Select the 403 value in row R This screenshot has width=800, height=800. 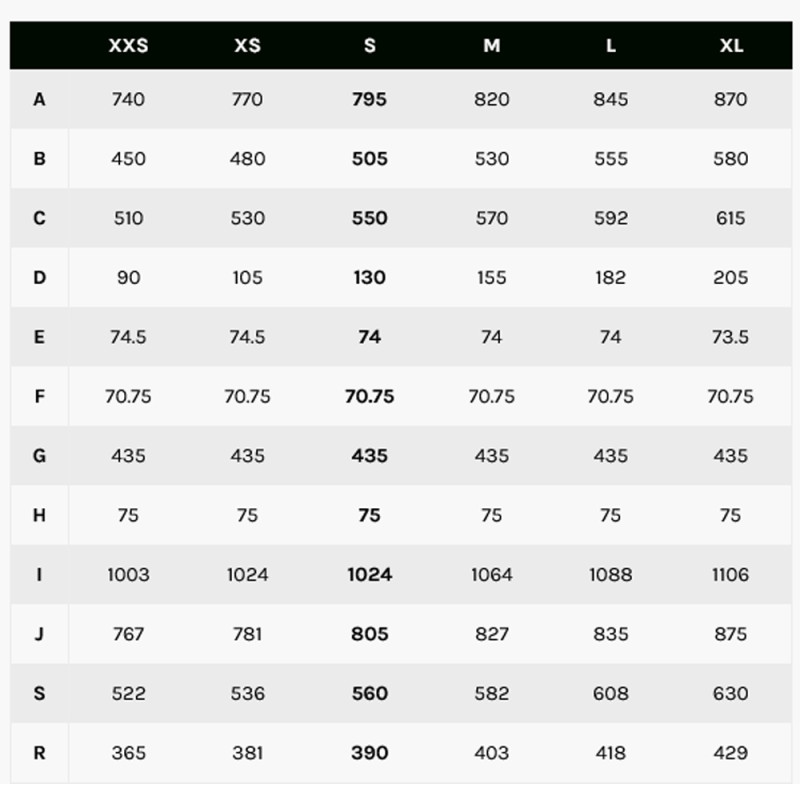coord(492,753)
